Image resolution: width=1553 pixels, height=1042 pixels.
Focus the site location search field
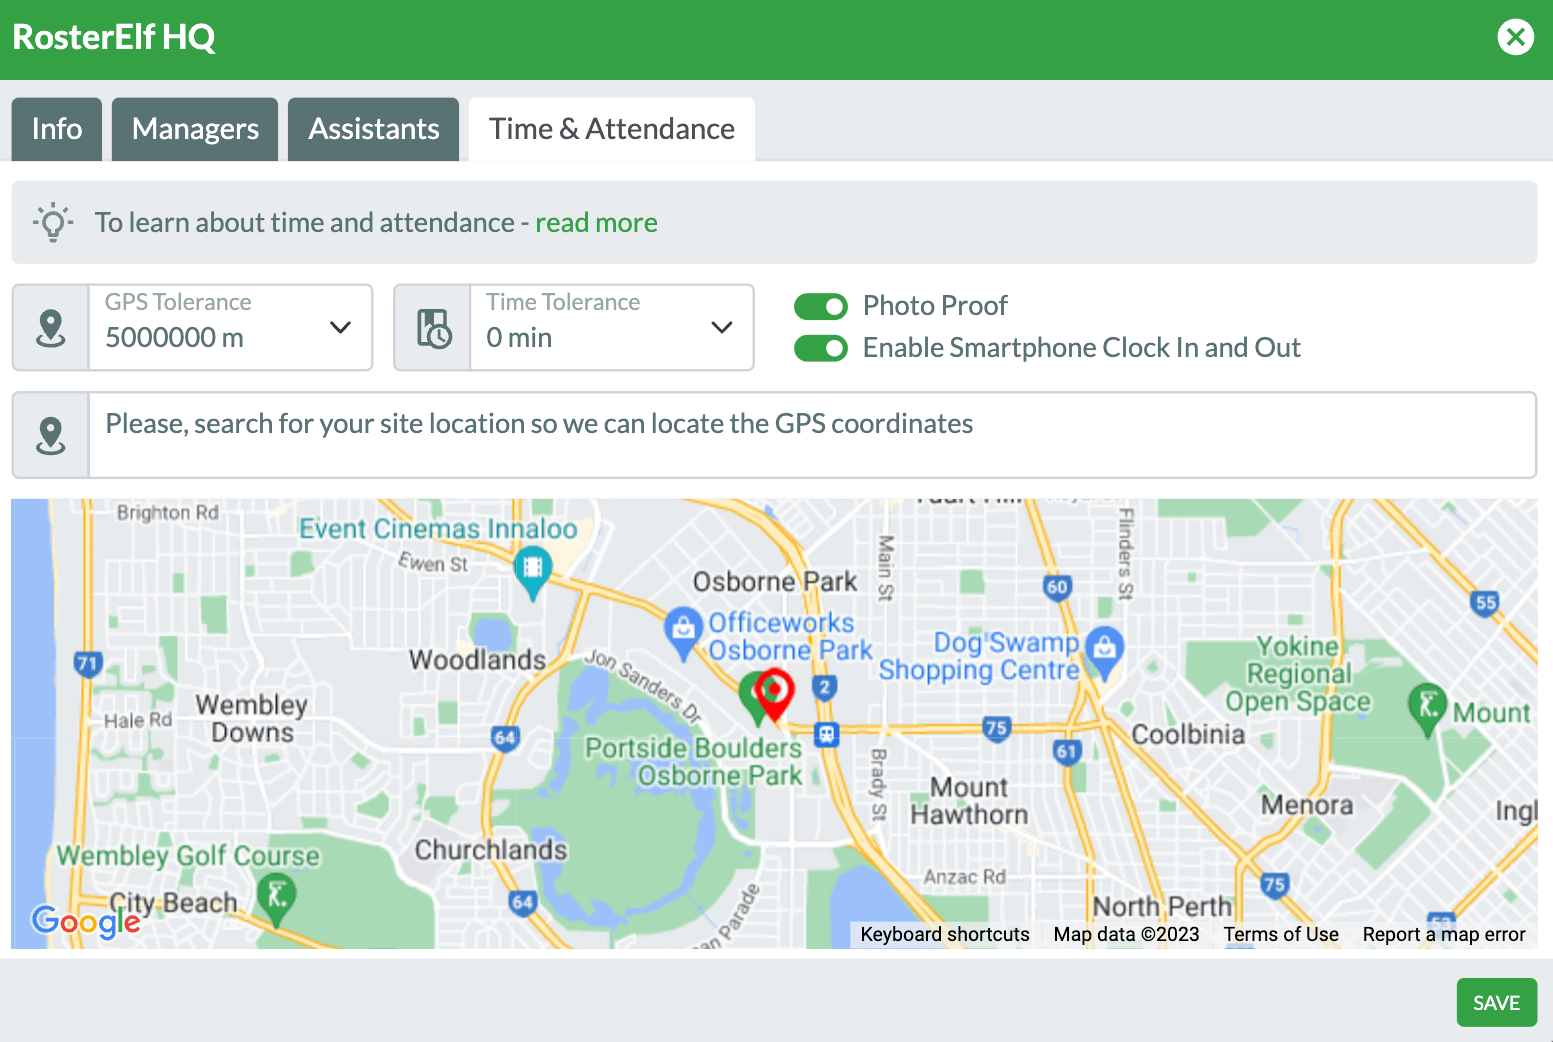tap(810, 435)
